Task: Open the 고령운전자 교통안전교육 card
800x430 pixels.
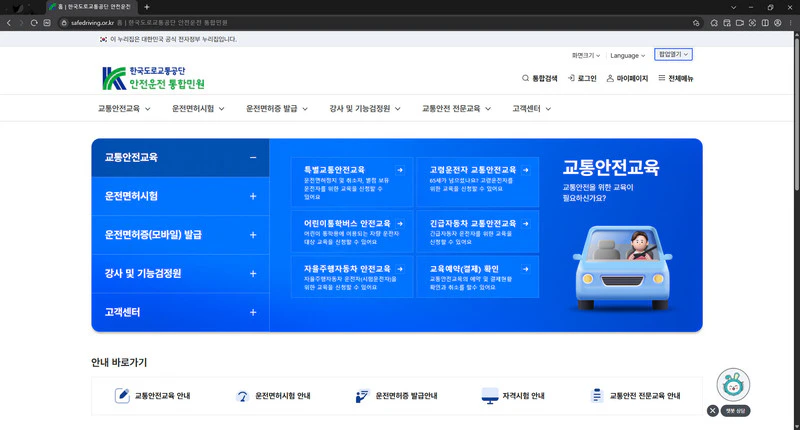Action: pos(478,182)
